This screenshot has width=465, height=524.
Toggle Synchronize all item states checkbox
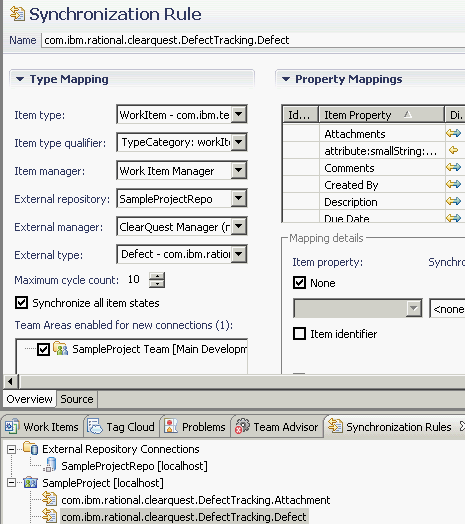pos(21,303)
